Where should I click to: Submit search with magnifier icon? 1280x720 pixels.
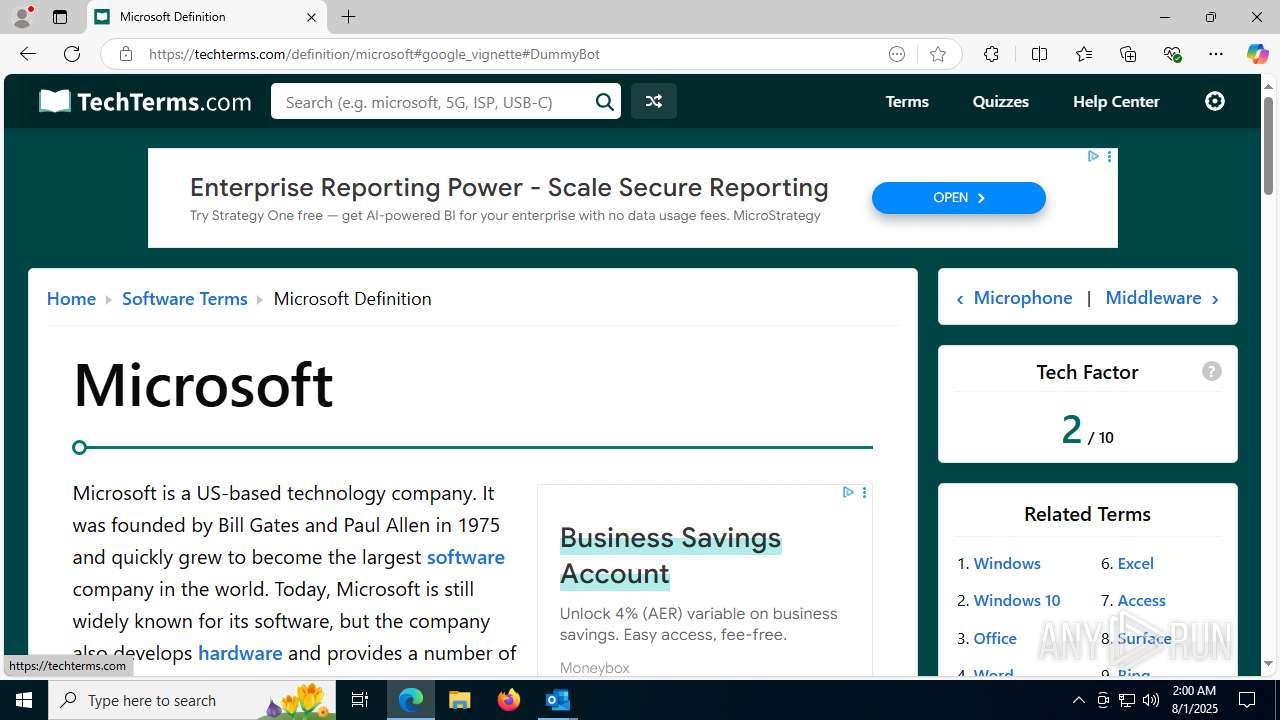pos(605,101)
